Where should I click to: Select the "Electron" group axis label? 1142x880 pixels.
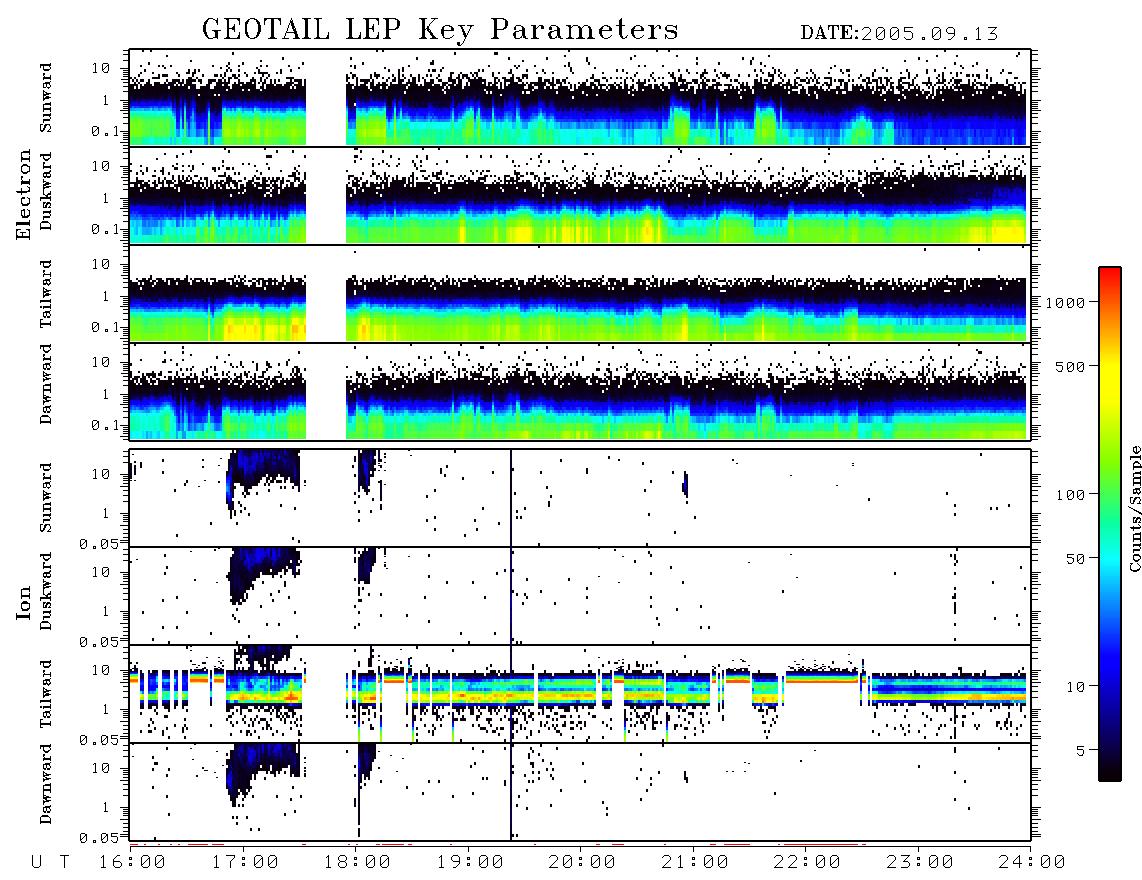pos(24,195)
